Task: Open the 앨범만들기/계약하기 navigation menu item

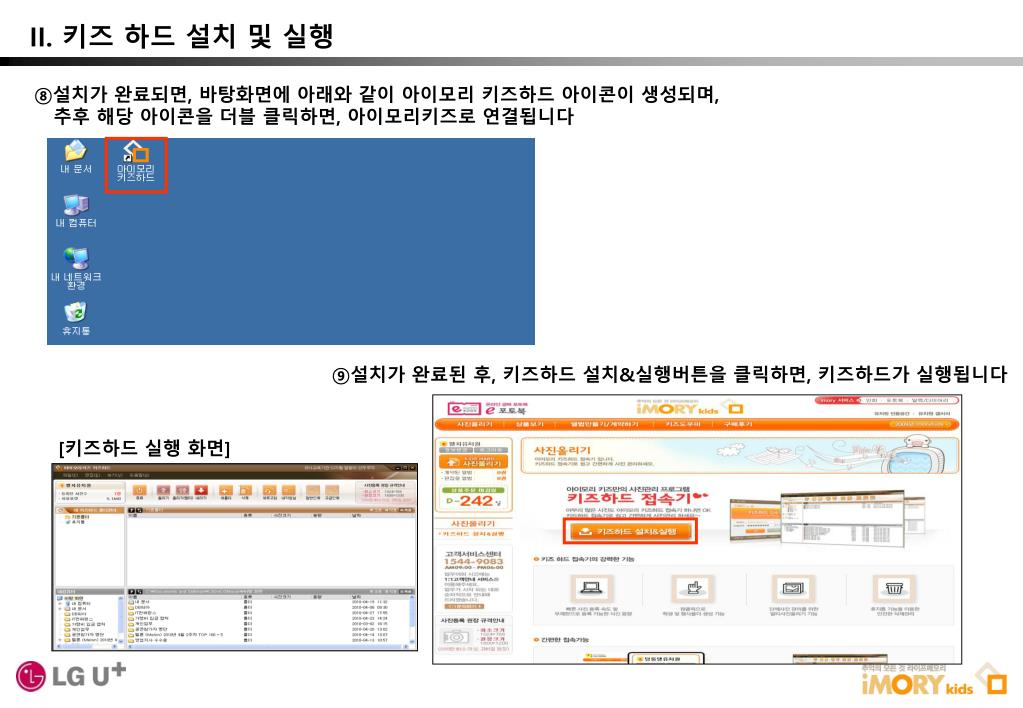Action: pyautogui.click(x=604, y=424)
